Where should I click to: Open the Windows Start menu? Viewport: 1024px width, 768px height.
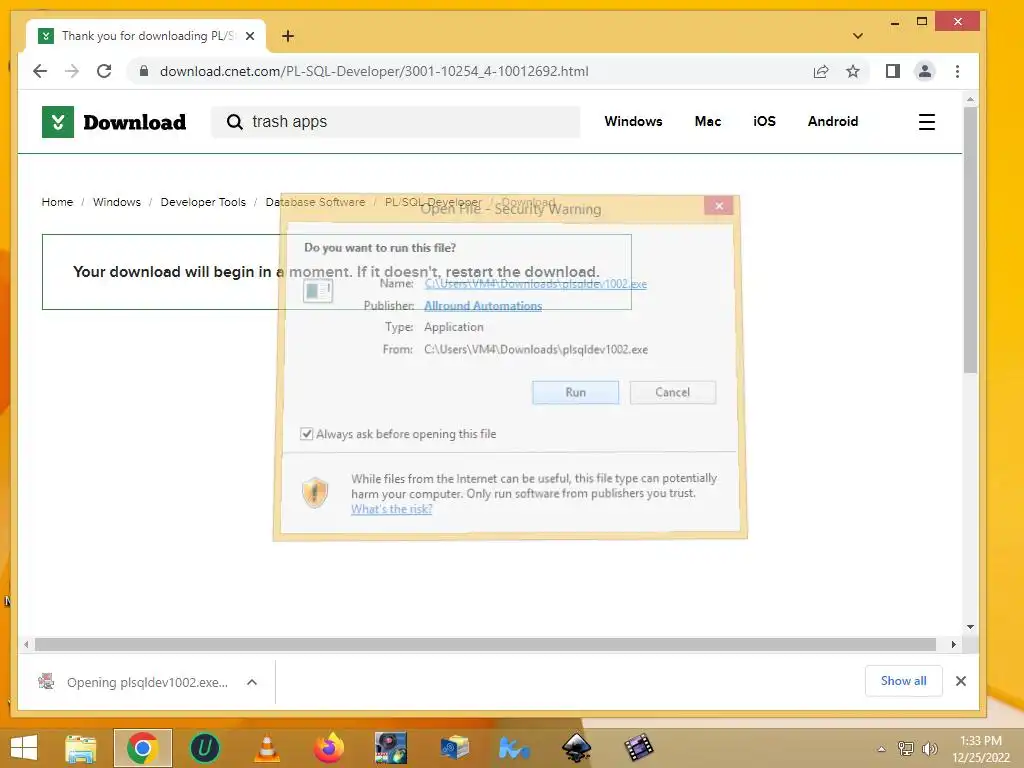(24, 748)
